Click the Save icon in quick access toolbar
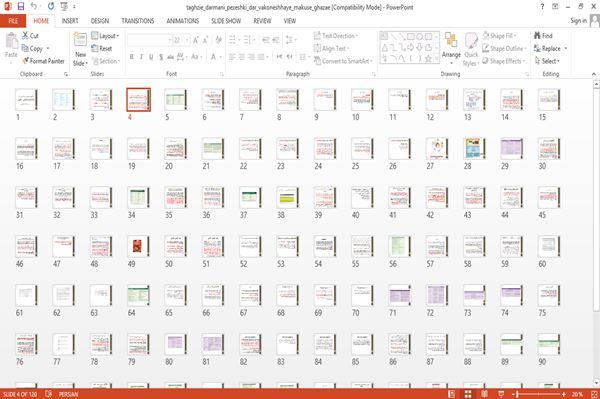This screenshot has width=600, height=399. 21,7
